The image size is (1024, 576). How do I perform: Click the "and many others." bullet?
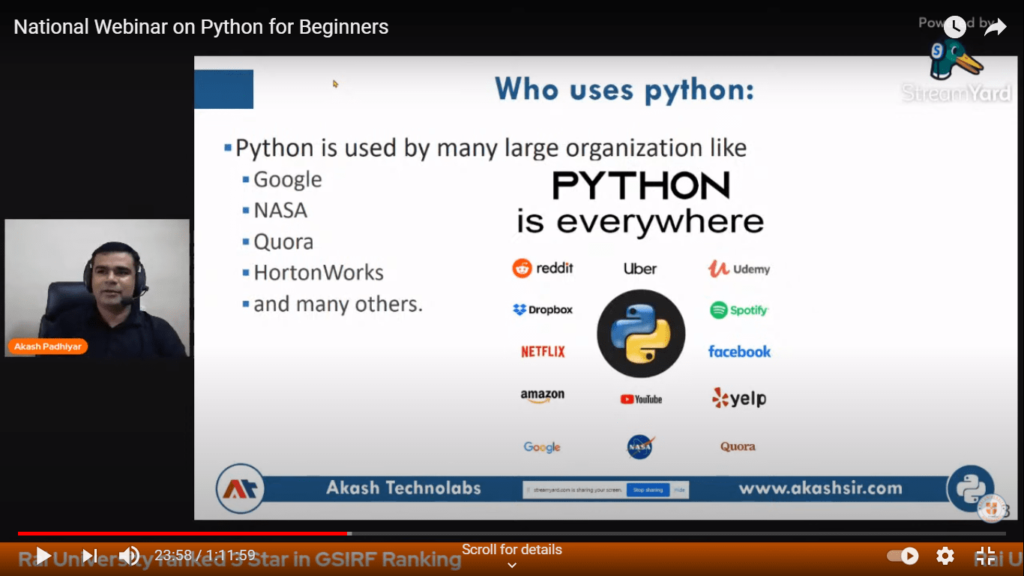click(338, 304)
